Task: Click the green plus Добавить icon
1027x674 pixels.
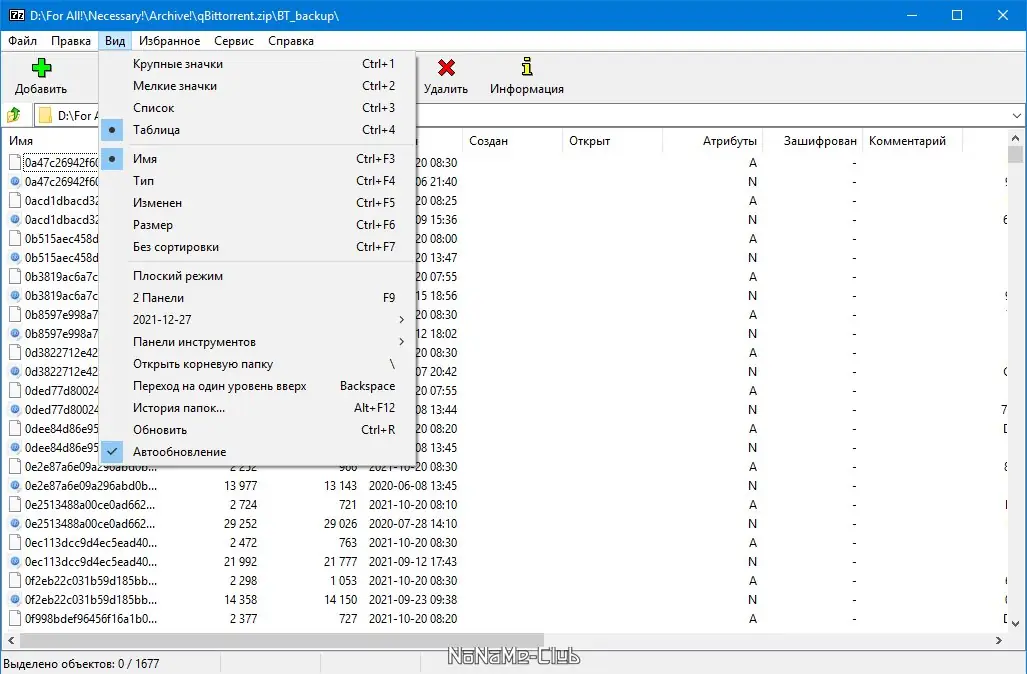Action: (41, 68)
